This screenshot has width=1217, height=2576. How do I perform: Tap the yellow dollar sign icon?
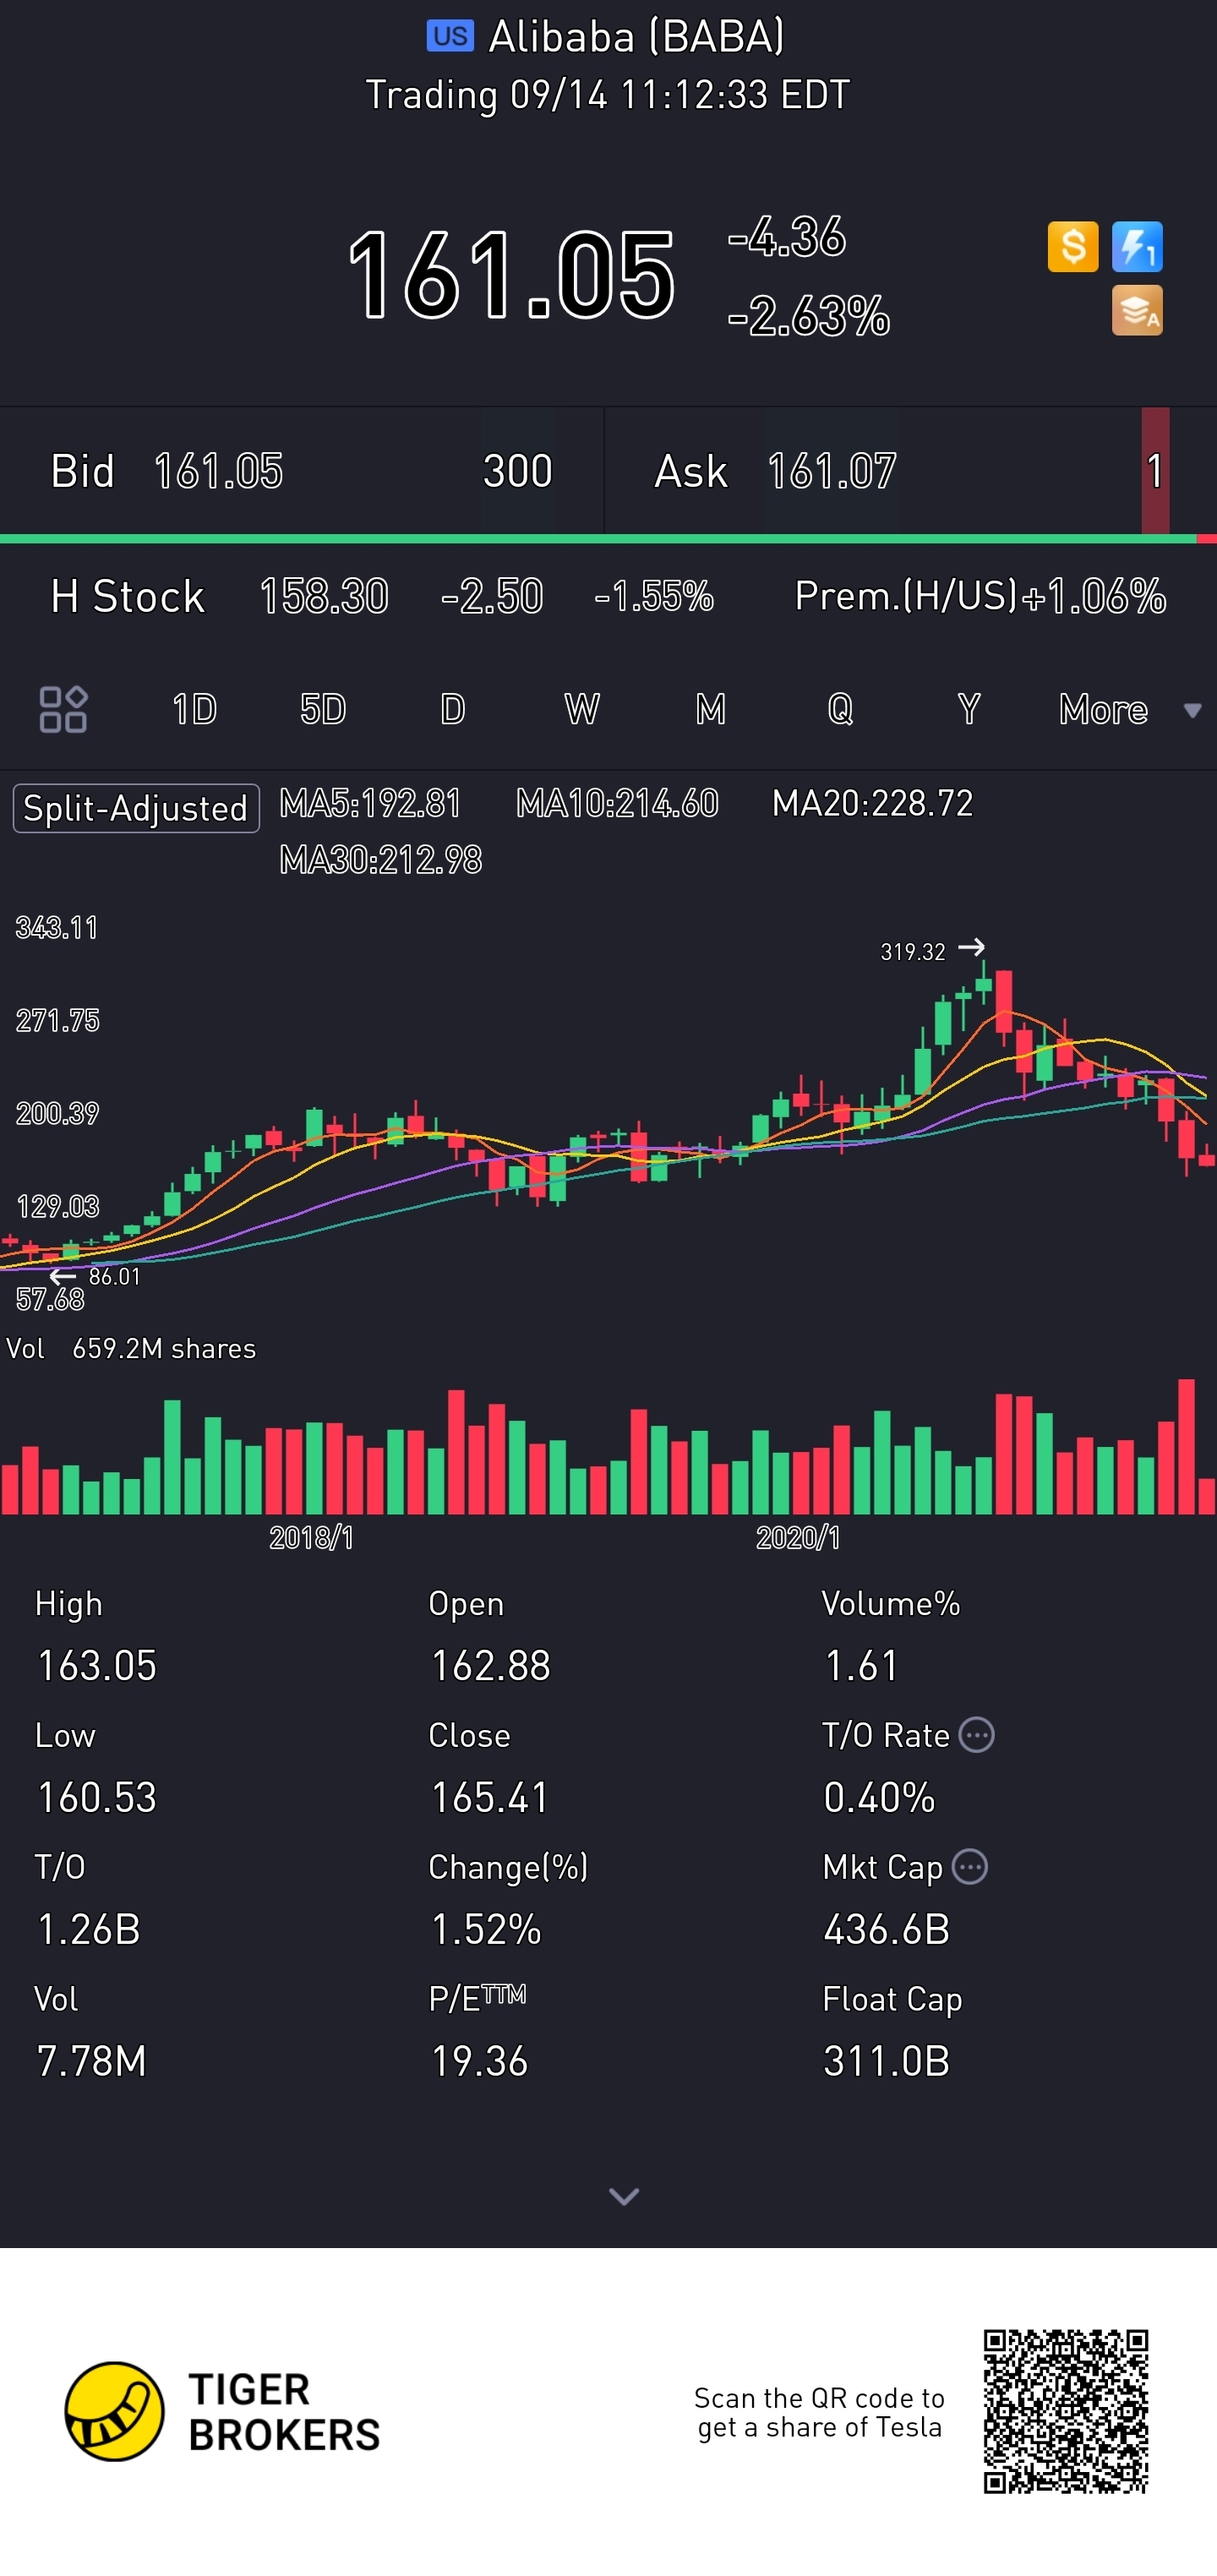click(1072, 246)
